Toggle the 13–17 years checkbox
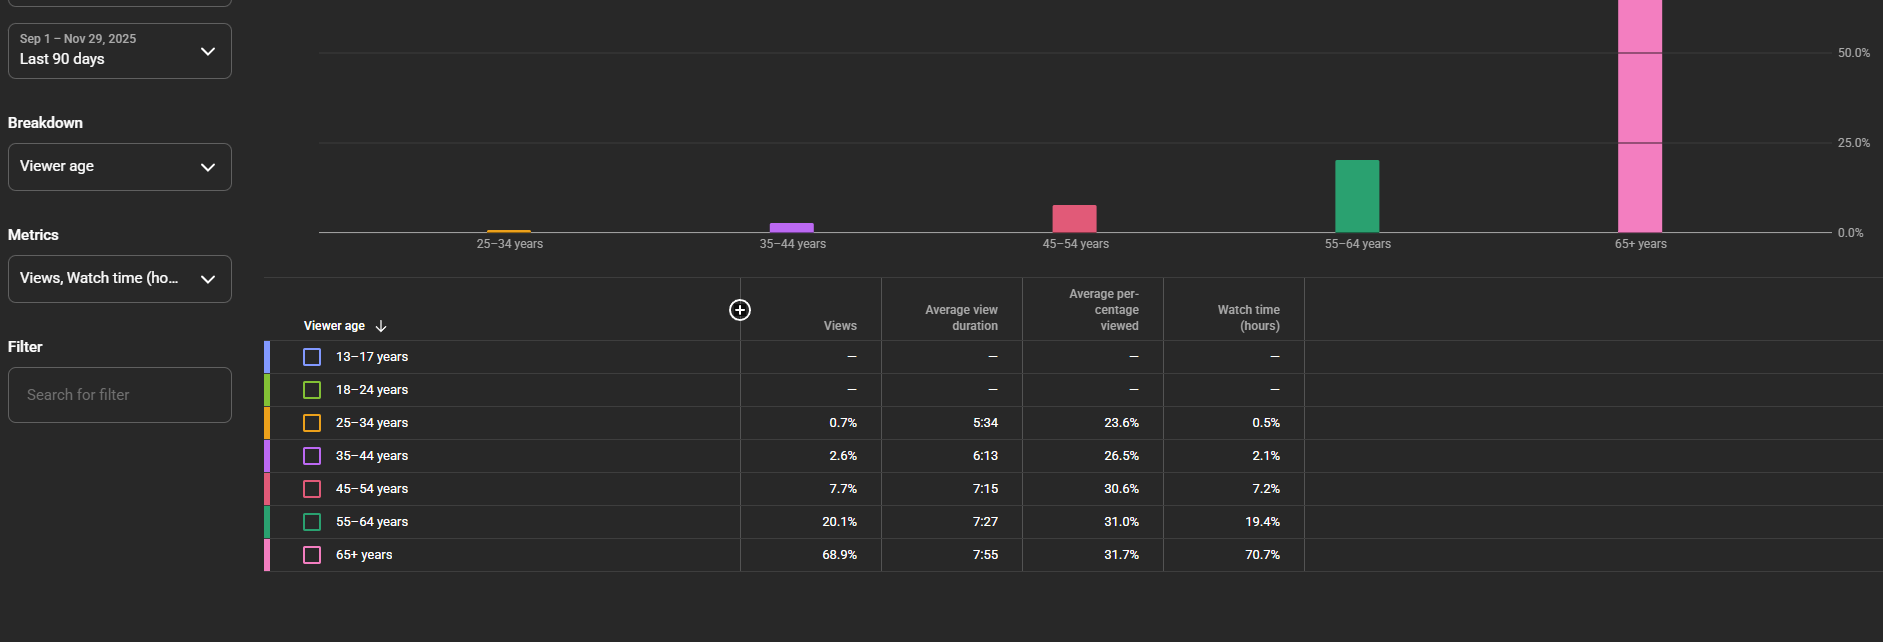This screenshot has width=1883, height=642. point(312,357)
